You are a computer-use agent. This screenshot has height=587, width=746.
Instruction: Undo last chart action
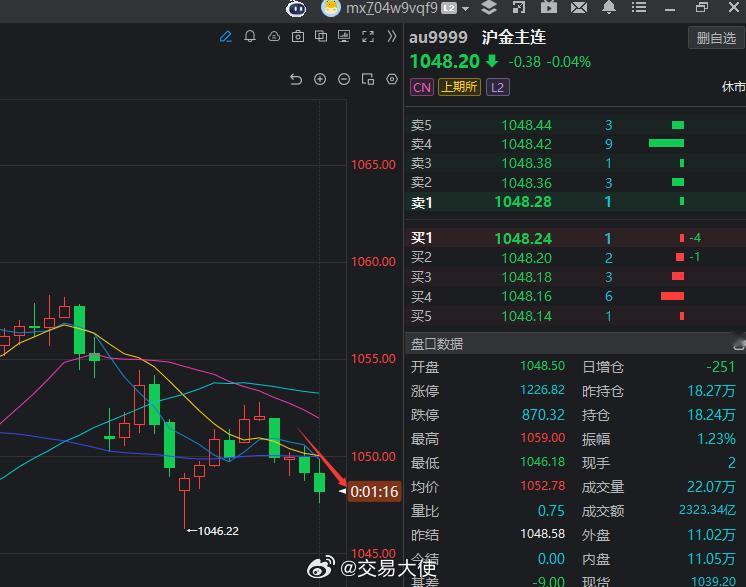click(296, 79)
